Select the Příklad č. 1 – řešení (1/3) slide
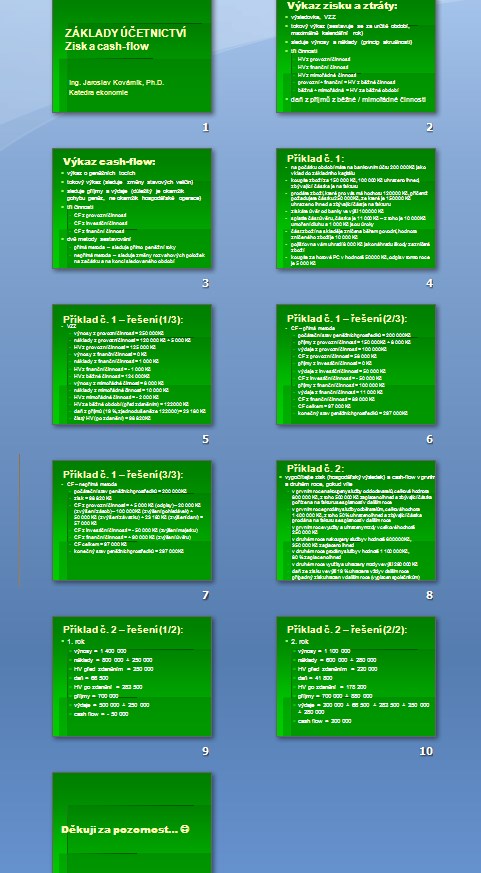The image size is (481, 873). [132, 364]
